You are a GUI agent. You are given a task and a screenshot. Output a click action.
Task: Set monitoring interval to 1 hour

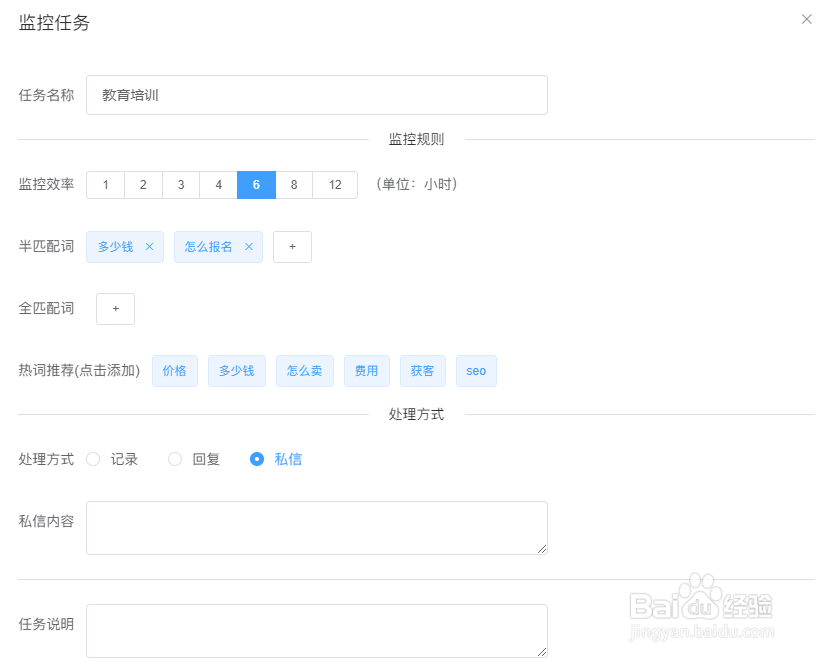pyautogui.click(x=105, y=185)
